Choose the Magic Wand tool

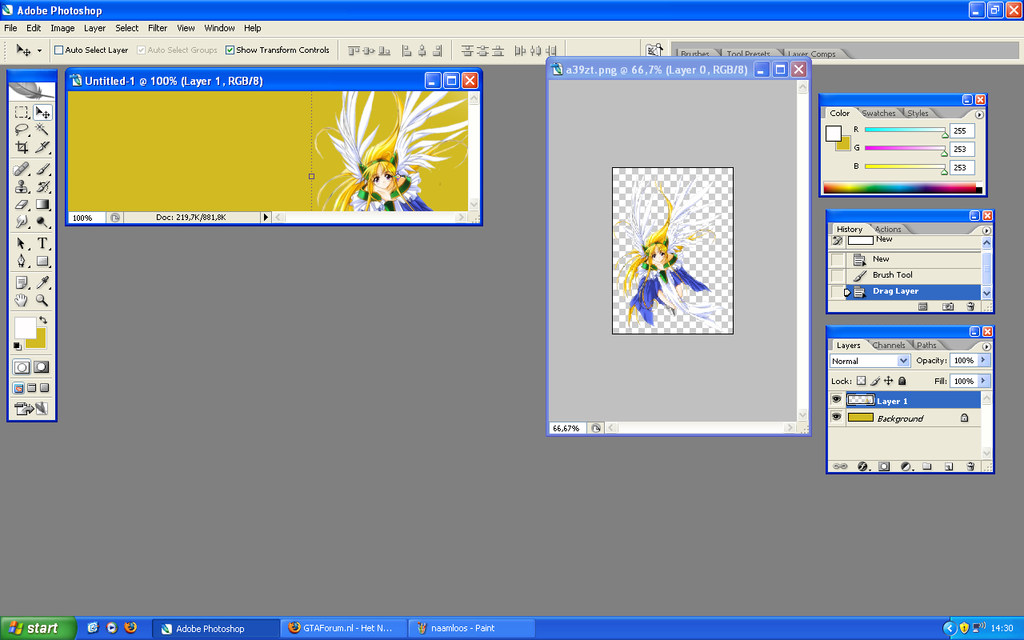[x=42, y=129]
